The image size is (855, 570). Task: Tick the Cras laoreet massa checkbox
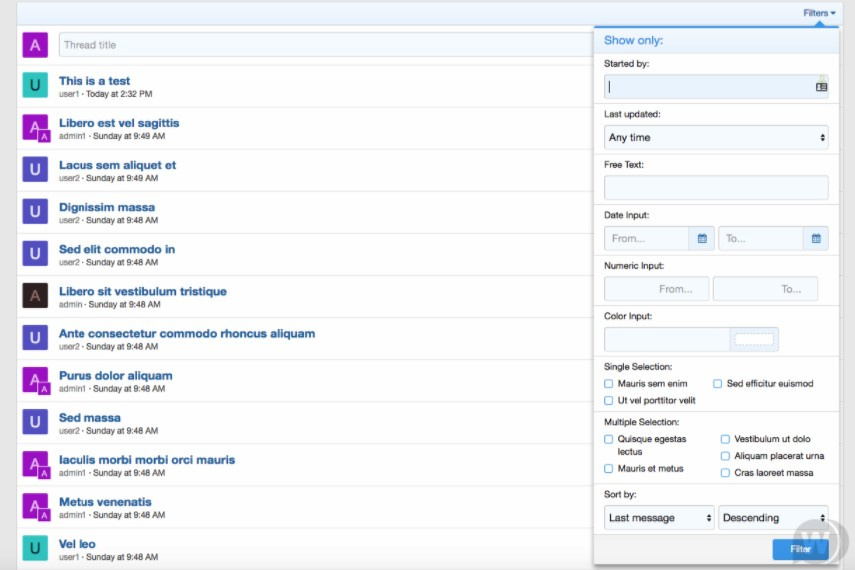tap(725, 473)
